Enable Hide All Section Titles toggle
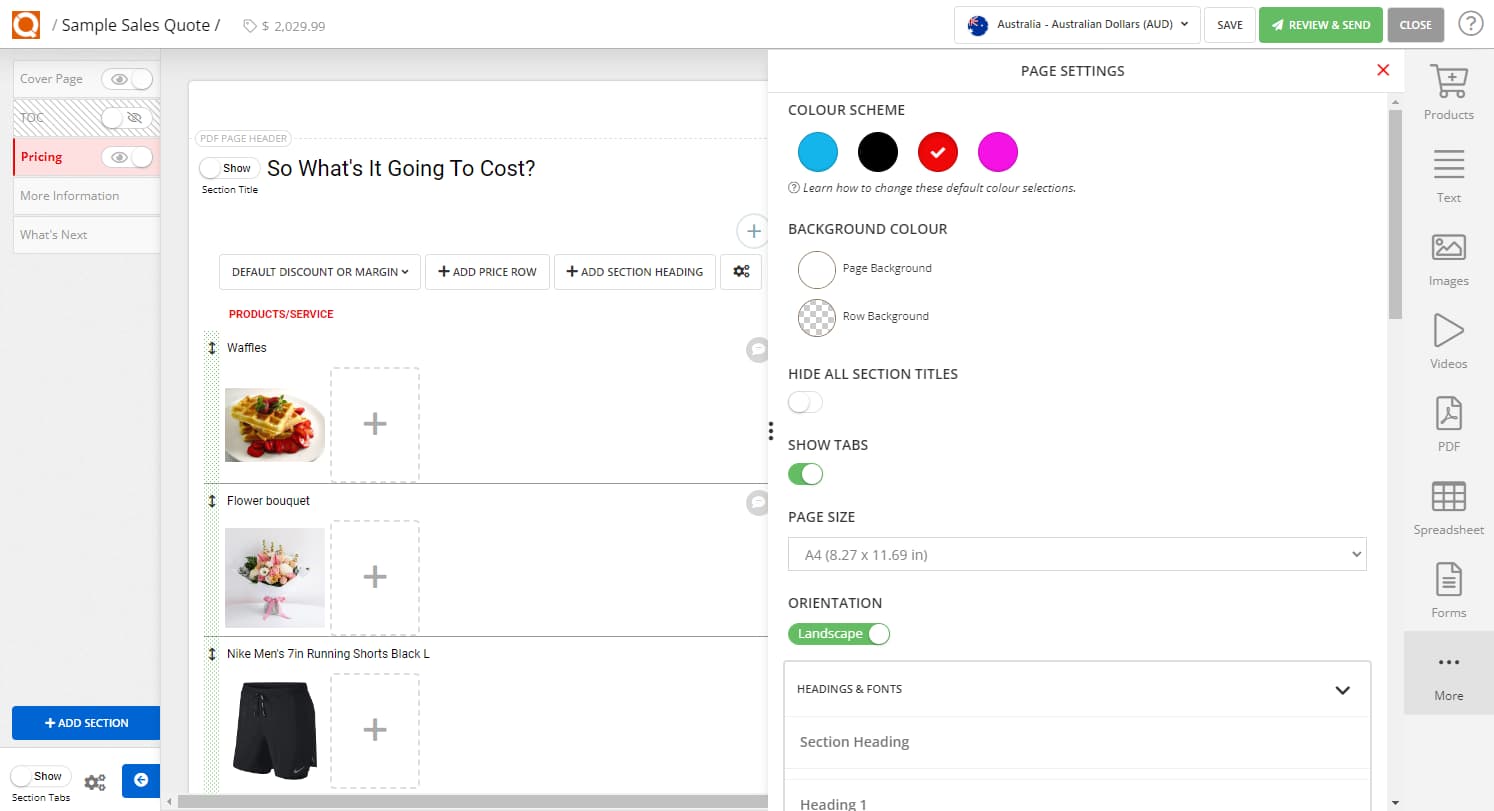Screen dimensions: 1494x811 (x=805, y=402)
